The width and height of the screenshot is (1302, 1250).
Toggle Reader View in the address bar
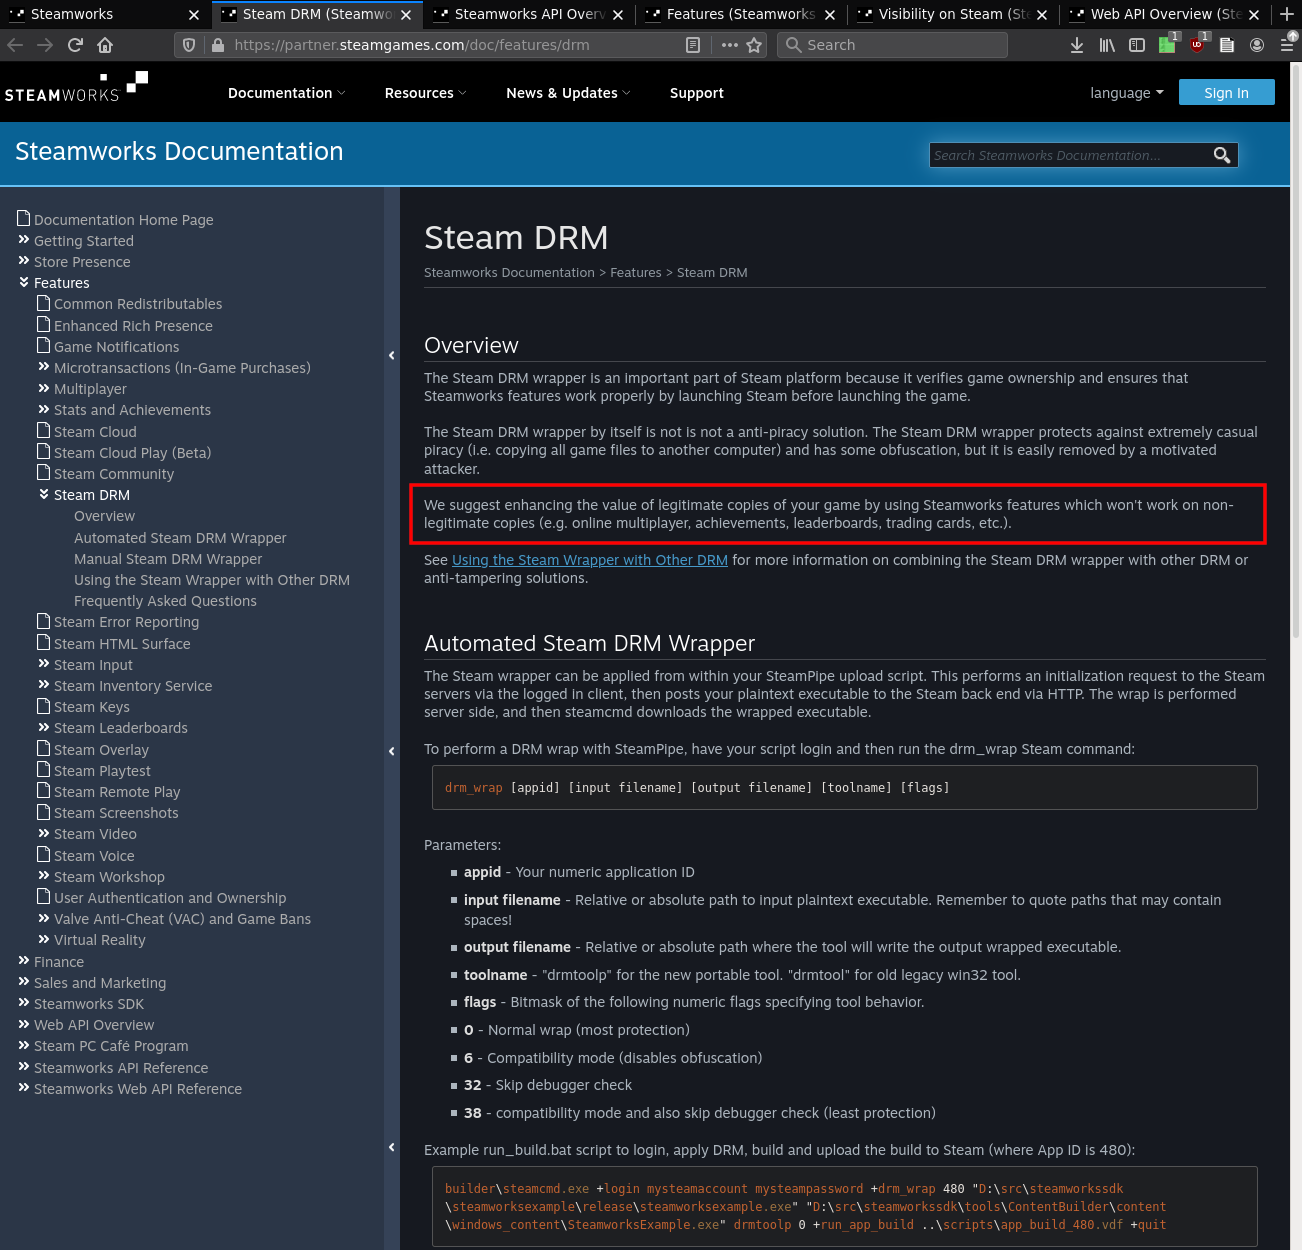click(x=693, y=45)
